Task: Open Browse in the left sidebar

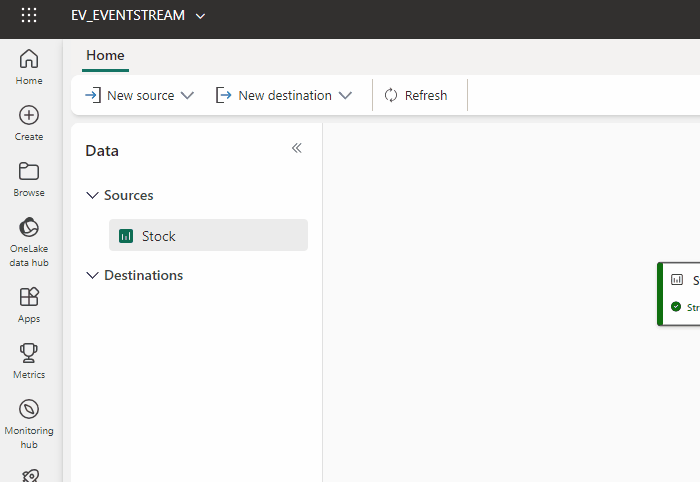Action: (29, 179)
